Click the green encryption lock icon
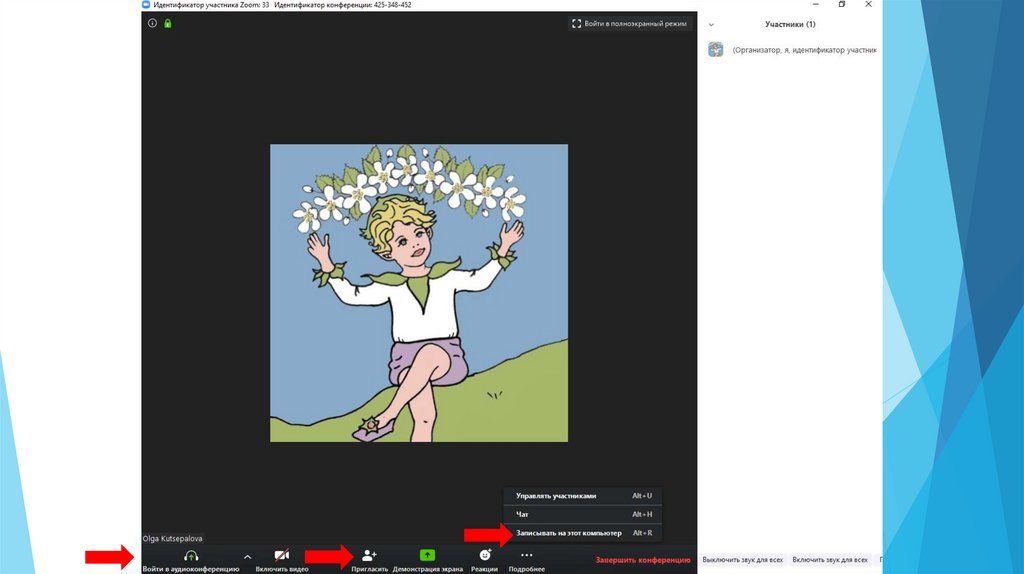Image resolution: width=1024 pixels, height=574 pixels. [x=168, y=23]
